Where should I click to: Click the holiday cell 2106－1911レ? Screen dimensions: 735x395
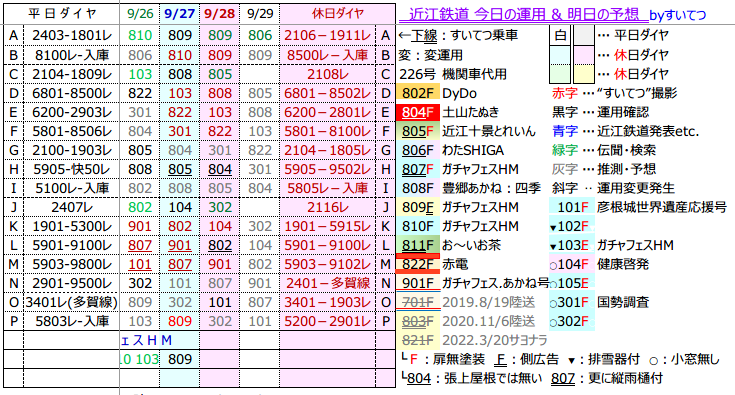[328, 36]
